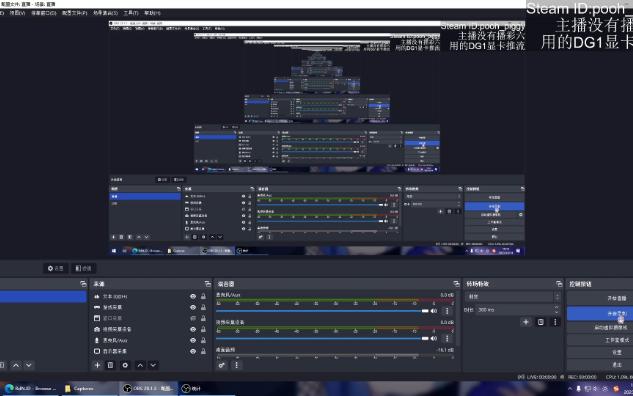Open advanced audio properties link-gear icon in mixer
633x396 pixels.
click(x=222, y=365)
